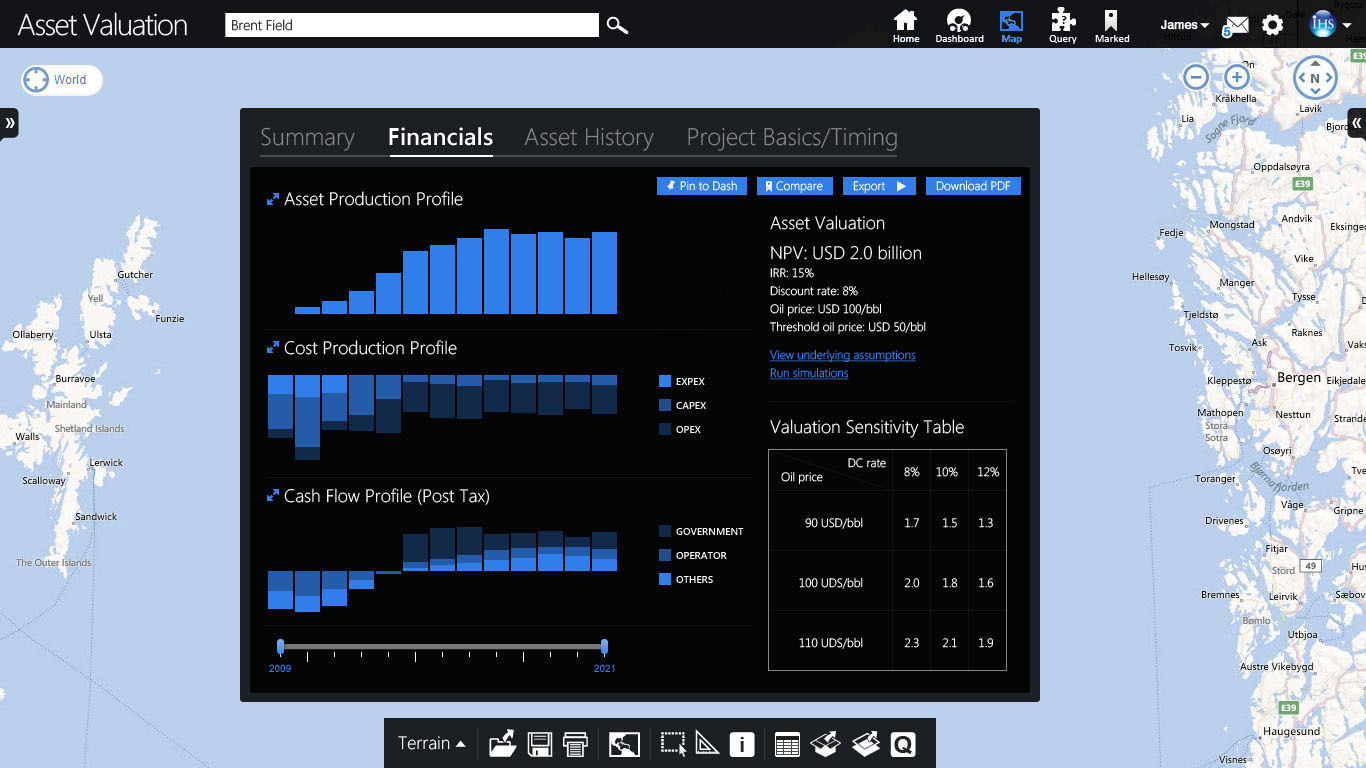This screenshot has width=1366, height=768.
Task: Open the table grid view icon
Action: point(787,744)
